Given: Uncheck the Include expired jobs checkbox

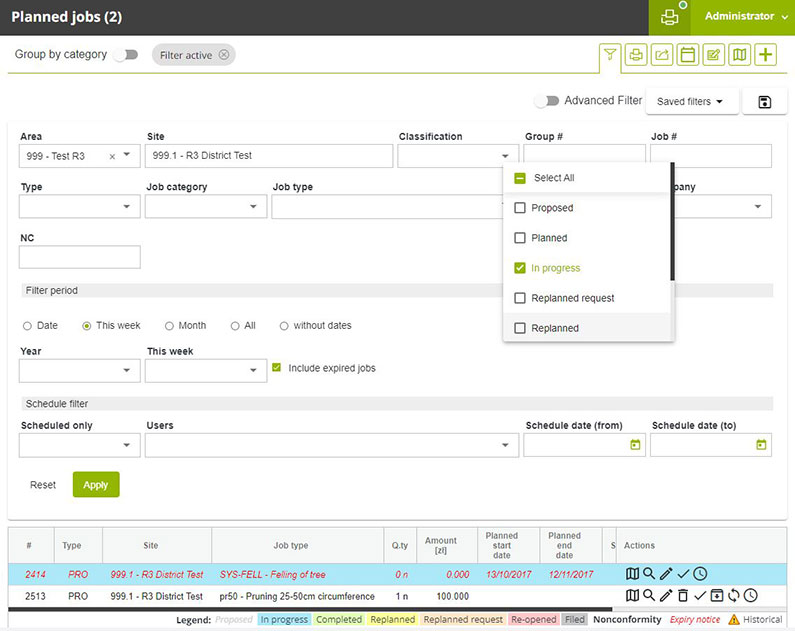Looking at the screenshot, I should pos(277,368).
